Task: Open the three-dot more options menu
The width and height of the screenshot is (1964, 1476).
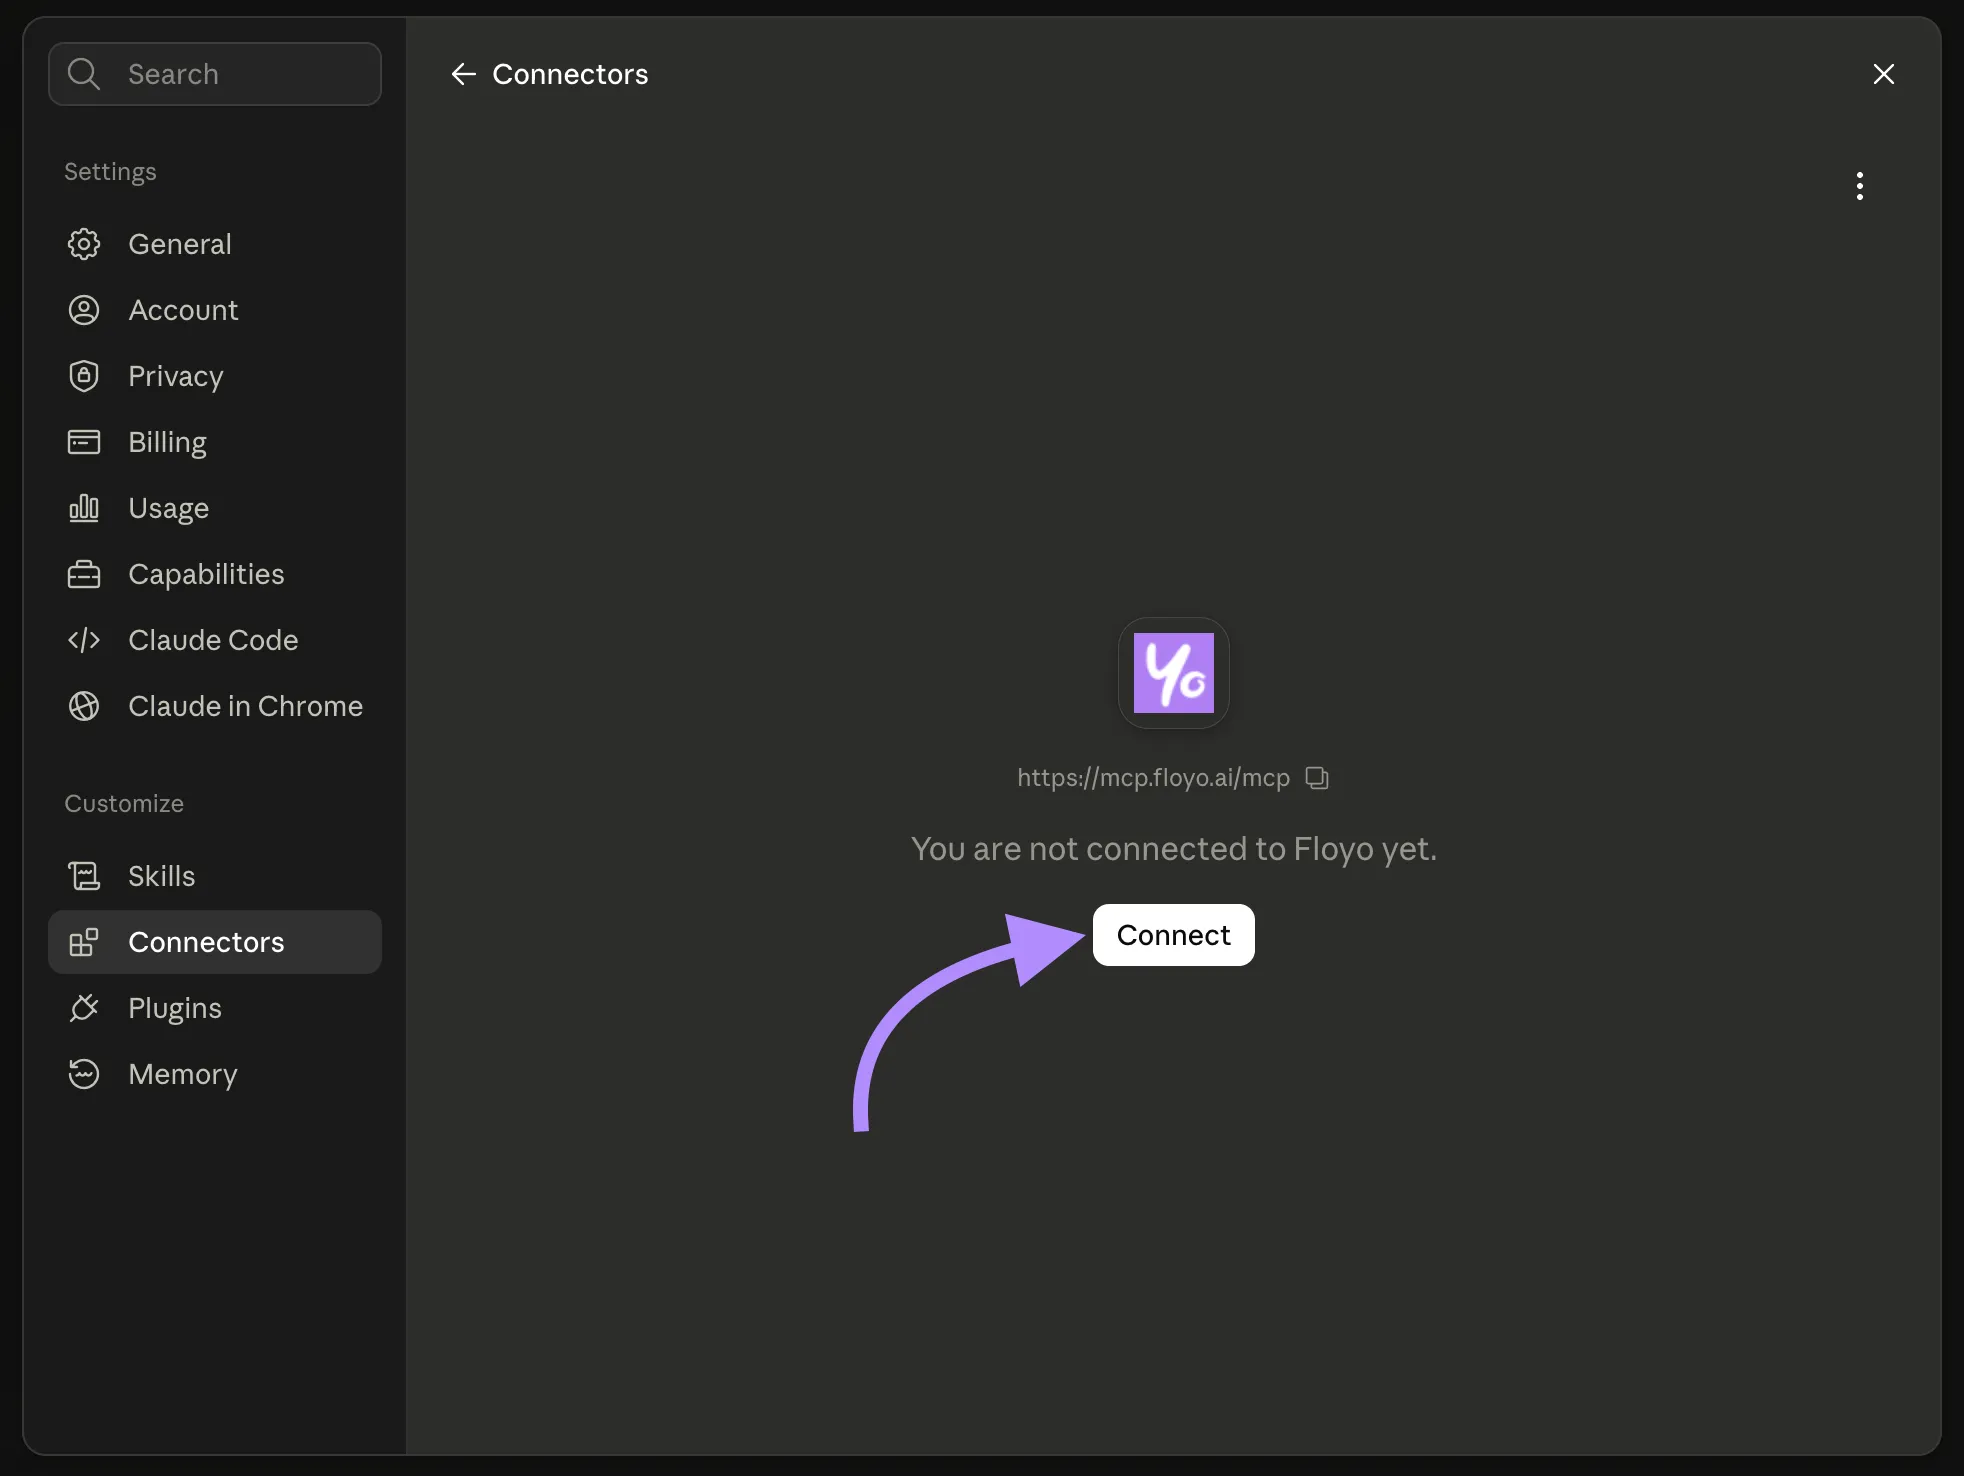Action: pyautogui.click(x=1860, y=186)
